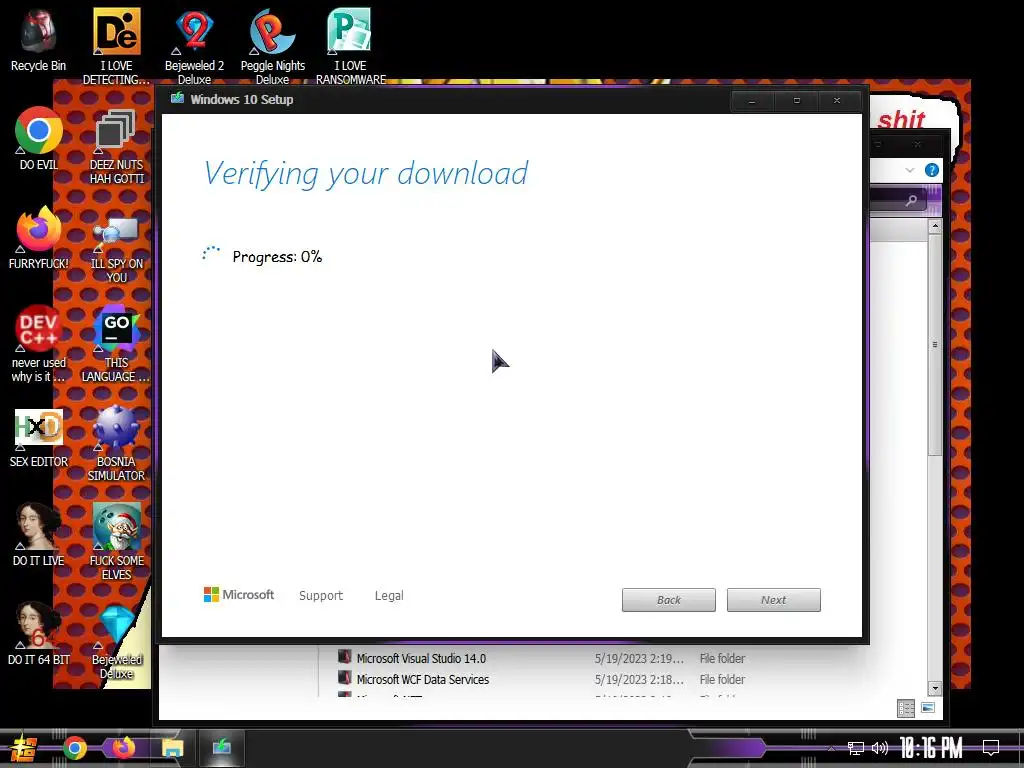Viewport: 1024px width, 768px height.
Task: Open the Support link in Setup
Action: tap(321, 596)
